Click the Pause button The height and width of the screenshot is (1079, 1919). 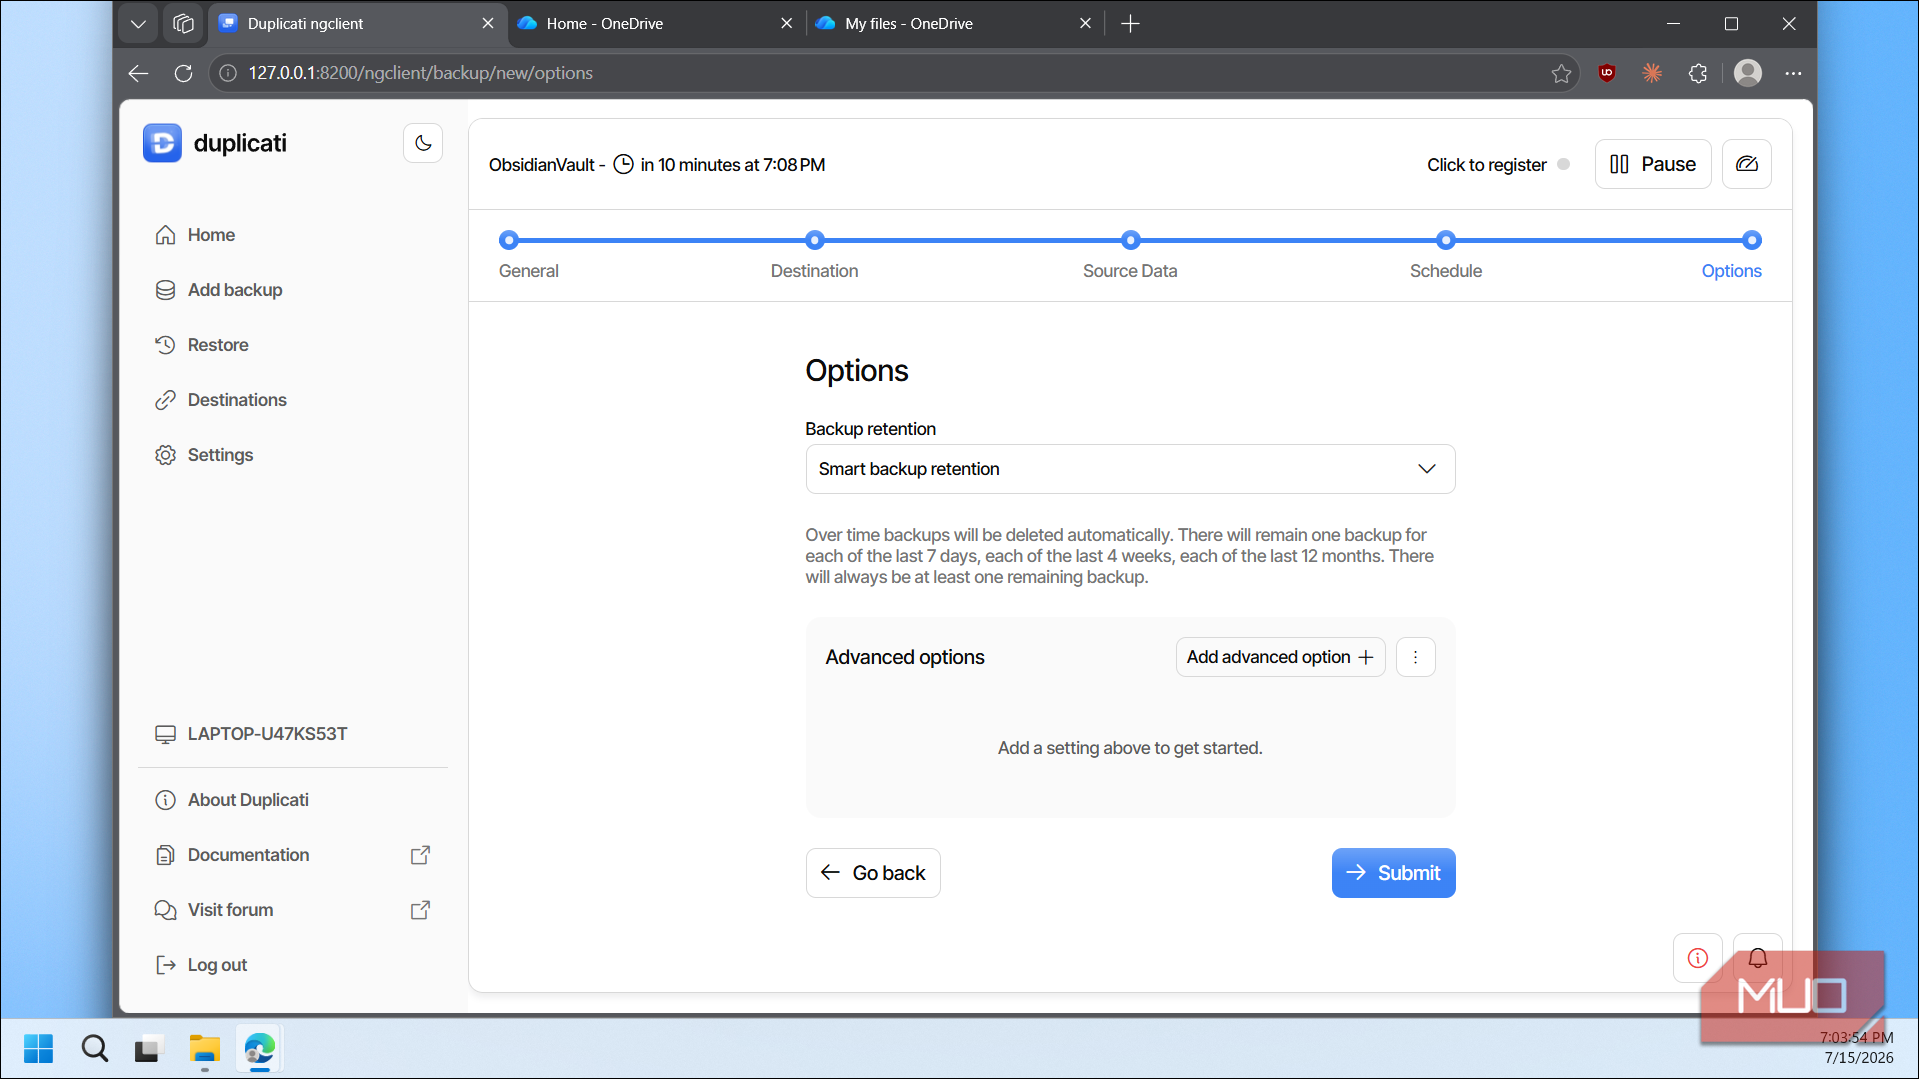[1652, 164]
